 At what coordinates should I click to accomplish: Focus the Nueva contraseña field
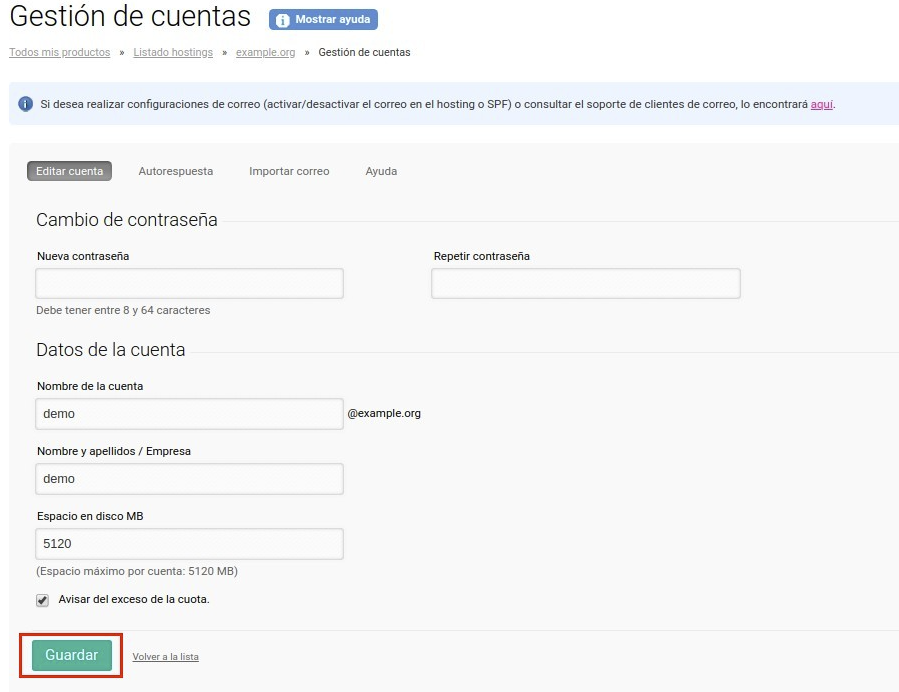click(x=189, y=283)
